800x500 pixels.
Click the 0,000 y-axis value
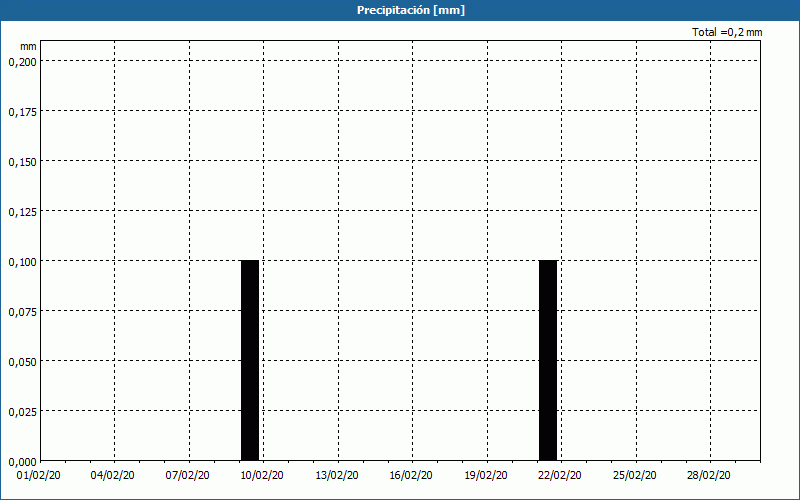(x=22, y=462)
